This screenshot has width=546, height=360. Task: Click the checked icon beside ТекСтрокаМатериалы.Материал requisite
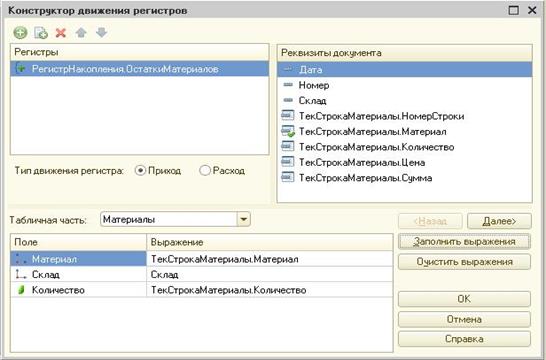tap(288, 131)
